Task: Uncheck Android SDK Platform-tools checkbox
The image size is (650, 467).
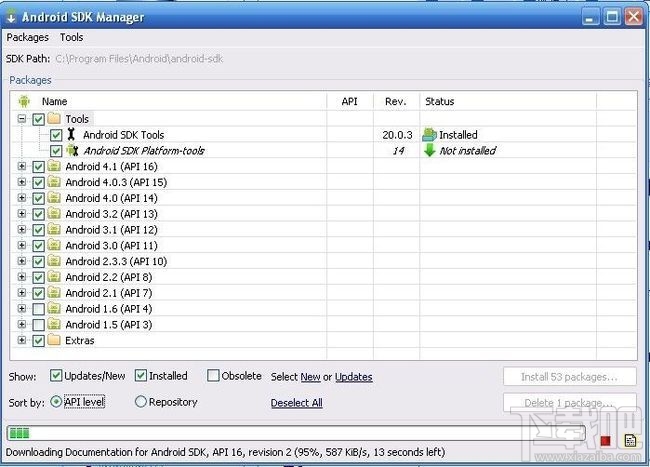Action: (x=56, y=151)
